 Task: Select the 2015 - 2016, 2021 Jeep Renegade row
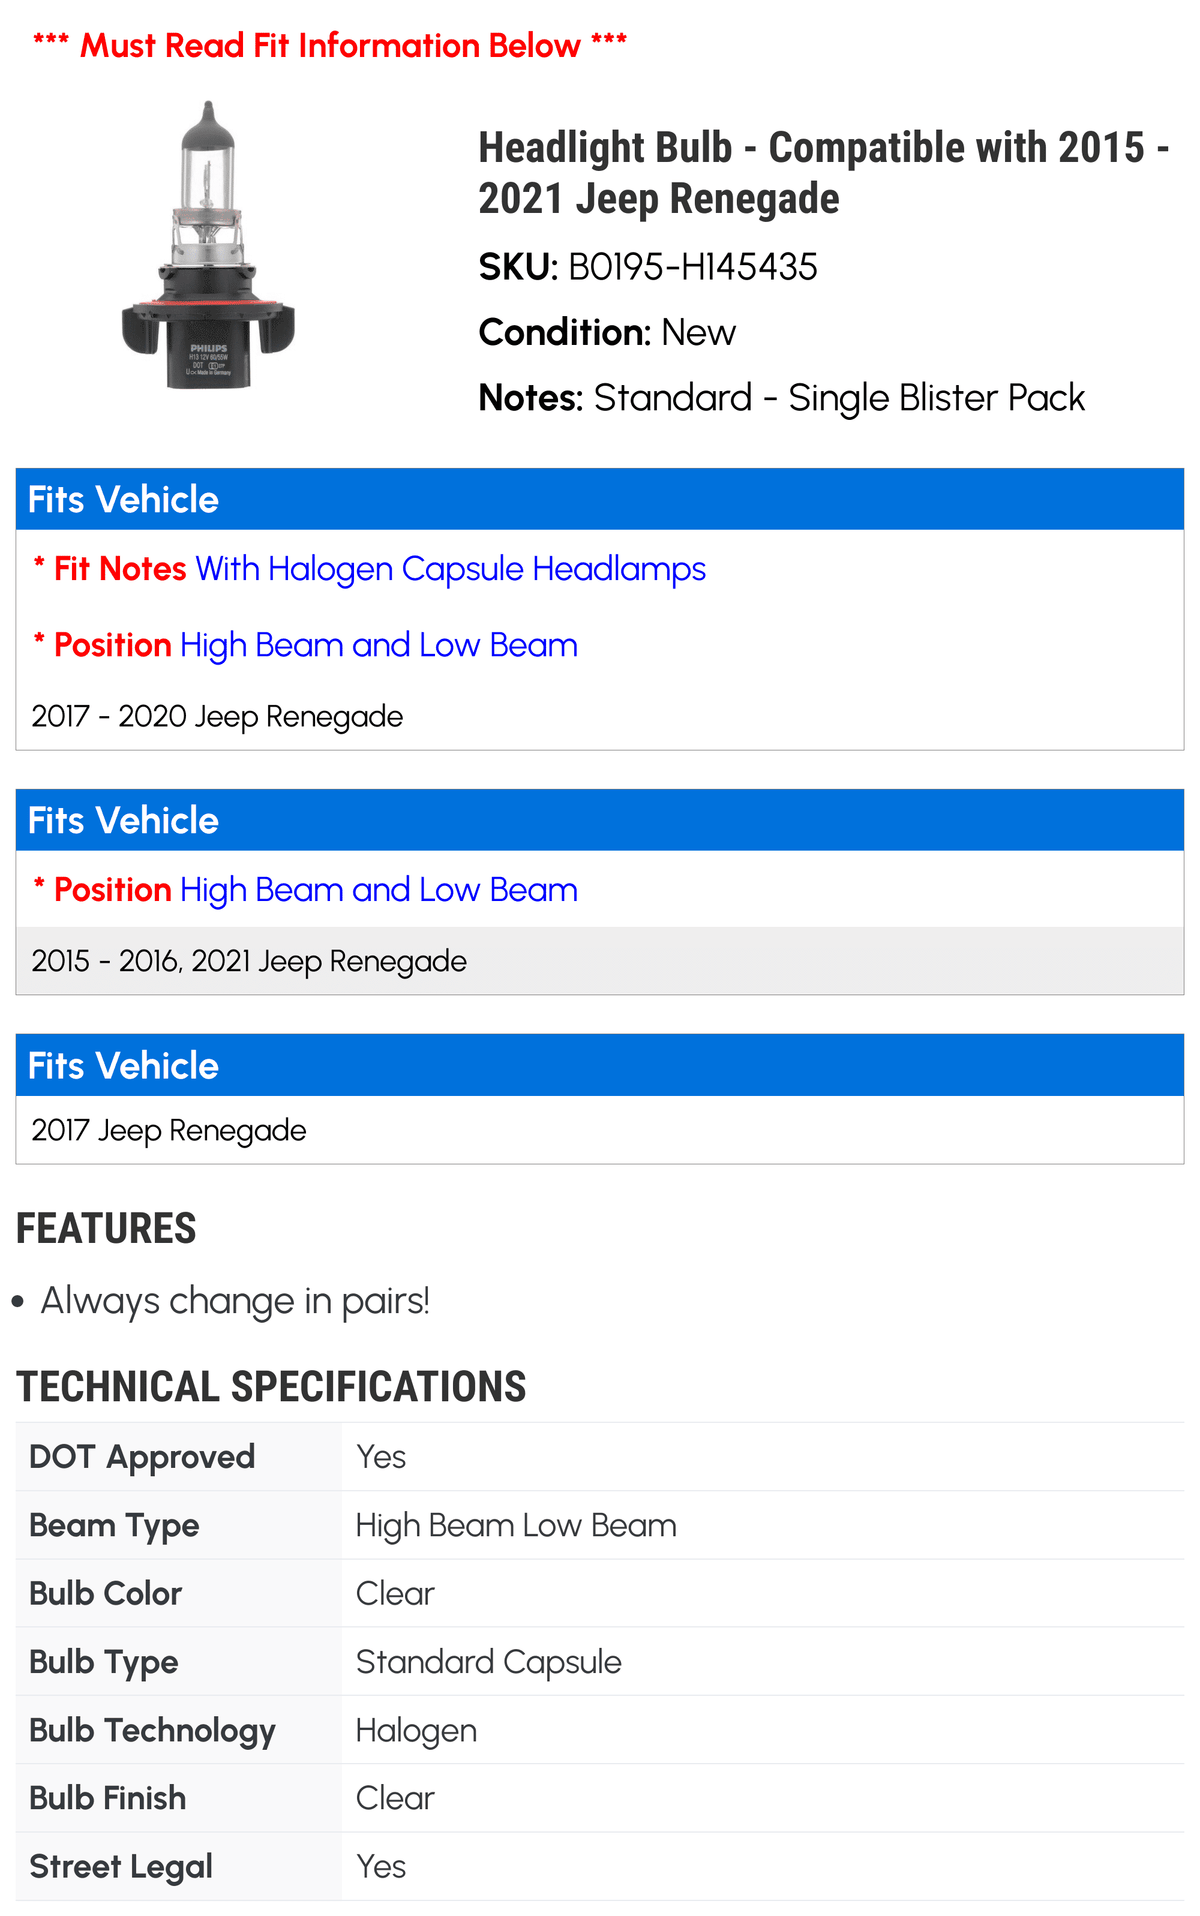[x=600, y=961]
